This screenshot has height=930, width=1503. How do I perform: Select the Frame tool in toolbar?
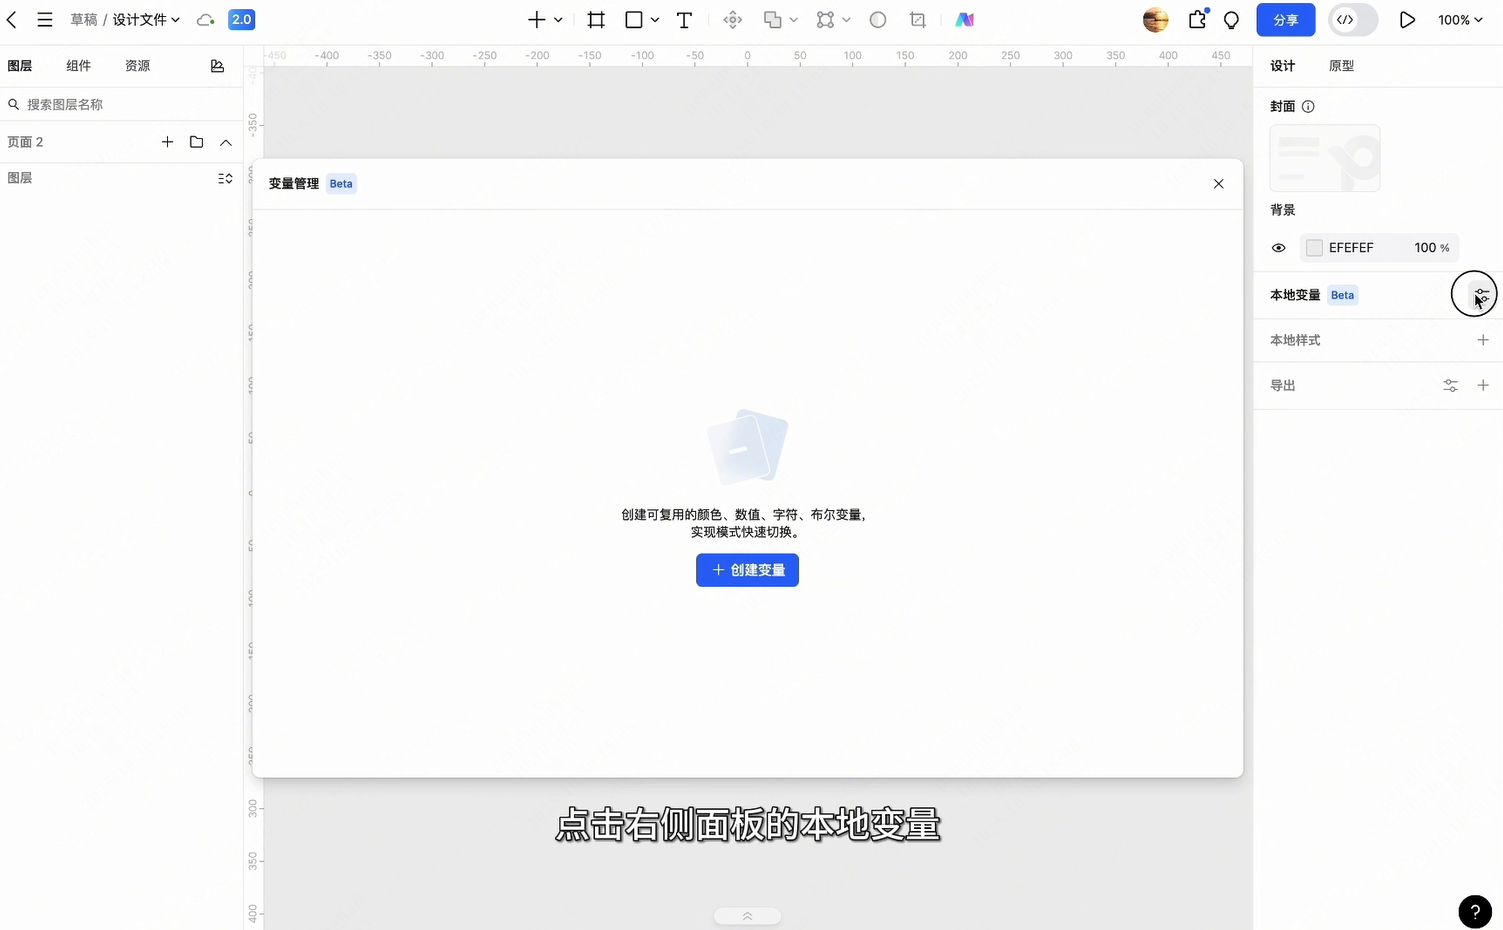596,20
